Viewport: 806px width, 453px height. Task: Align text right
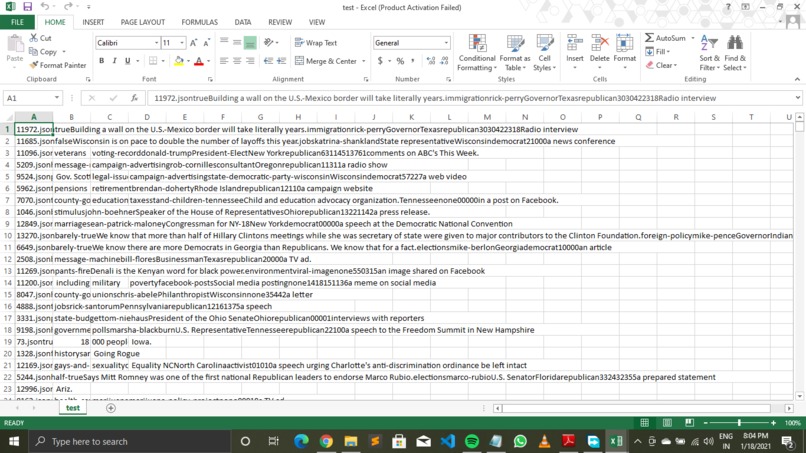coord(250,61)
